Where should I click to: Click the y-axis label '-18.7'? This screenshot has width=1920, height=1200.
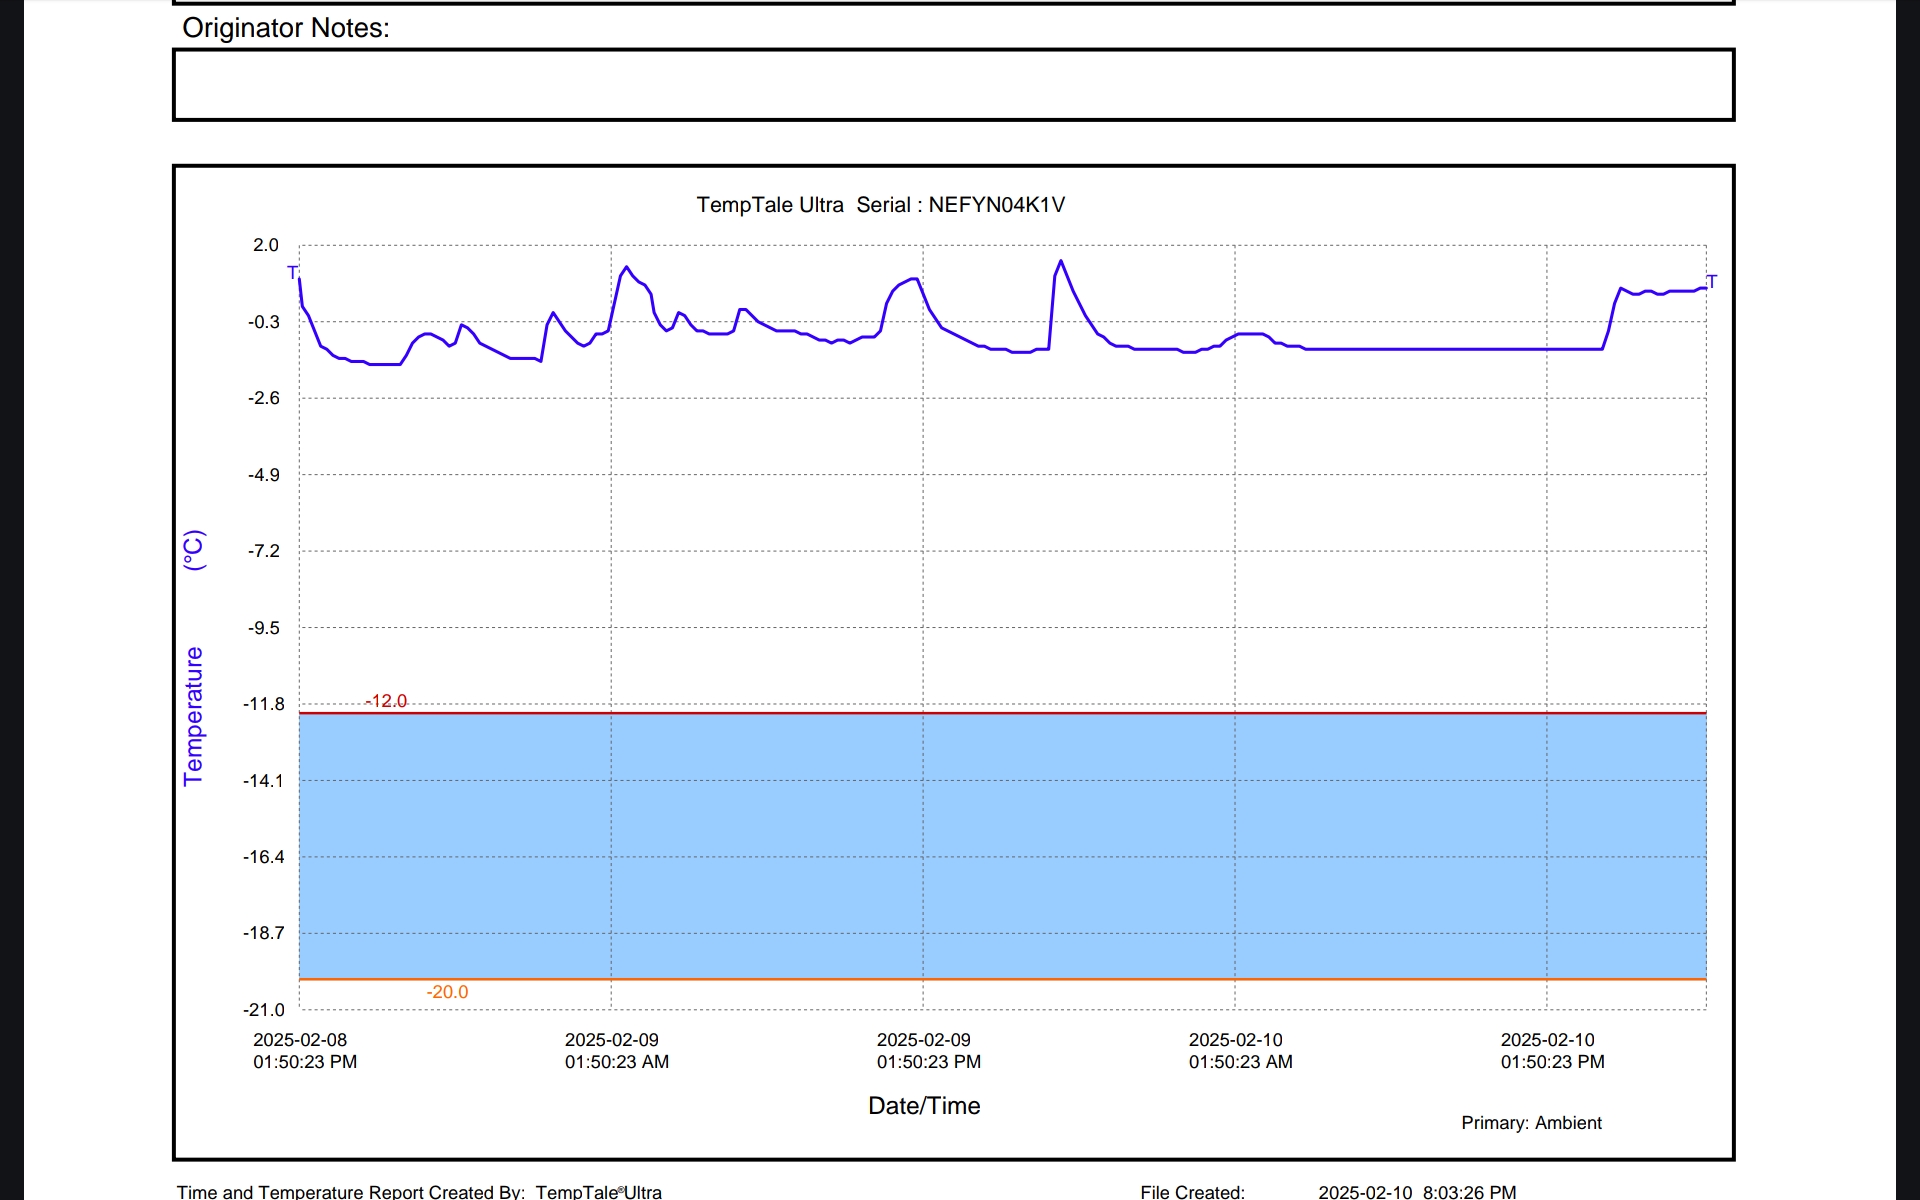263,933
